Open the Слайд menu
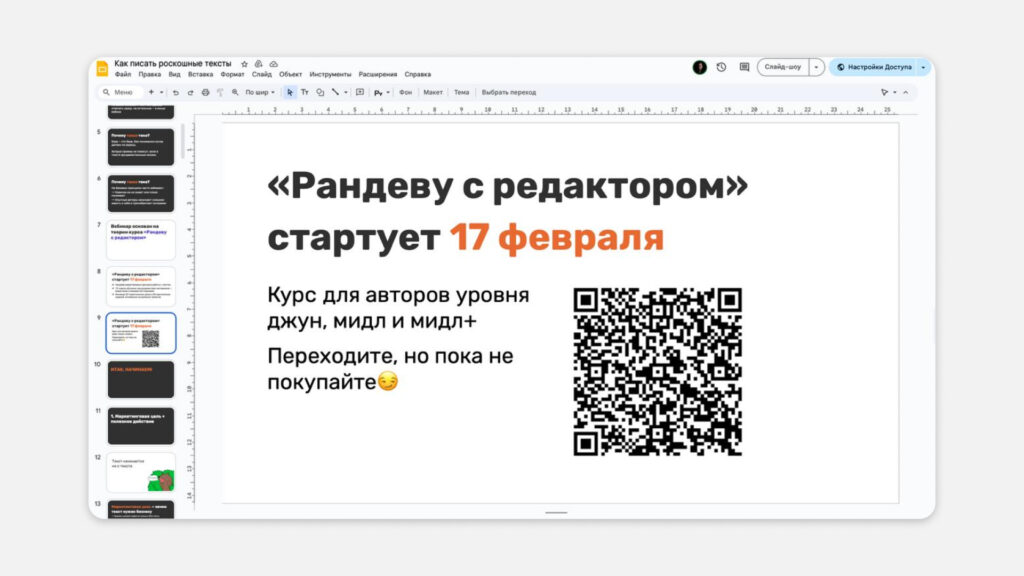This screenshot has width=1024, height=576. (x=262, y=74)
